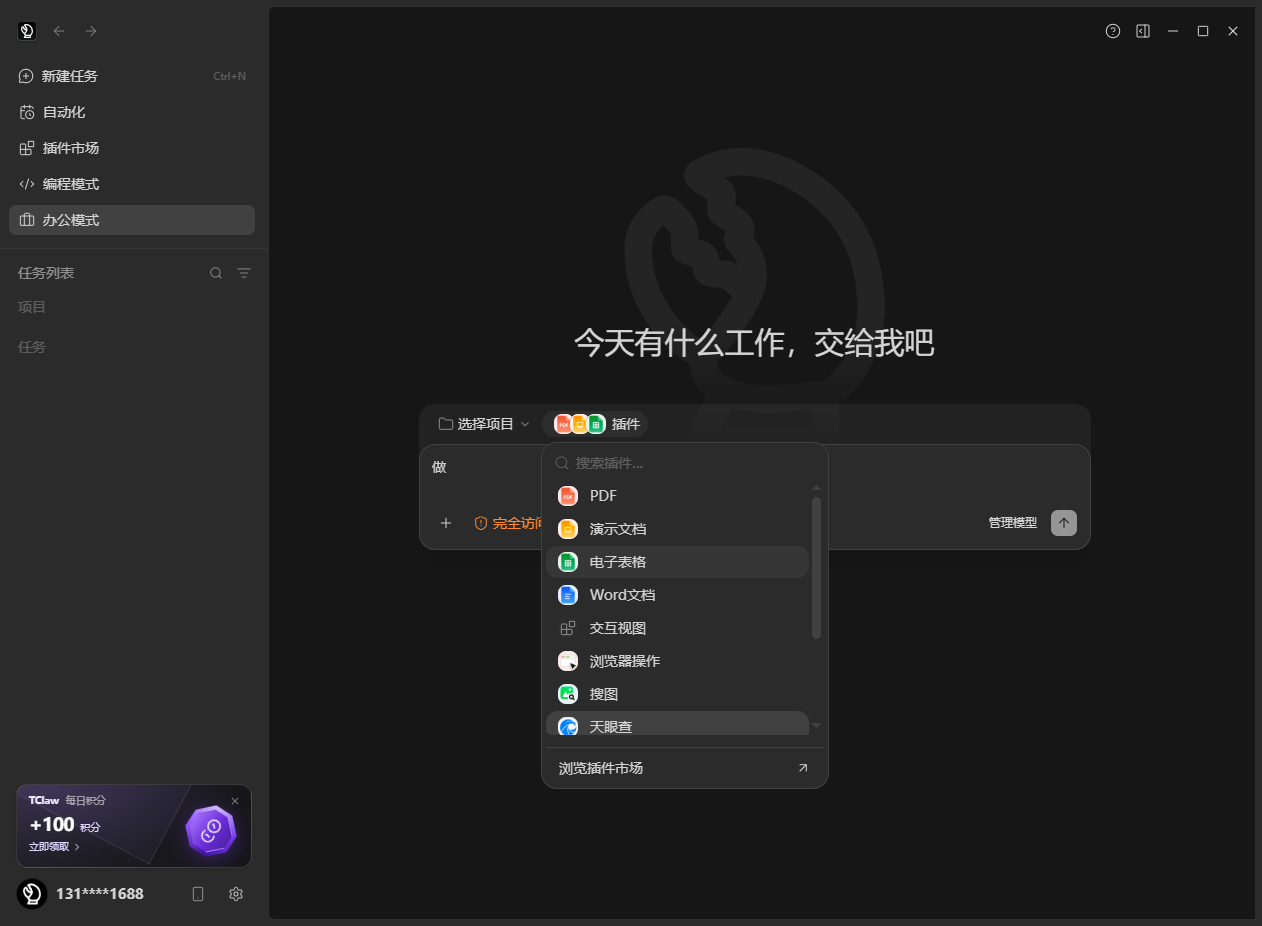1262x926 pixels.
Task: Open the 自动化 automation page
Action: click(132, 112)
